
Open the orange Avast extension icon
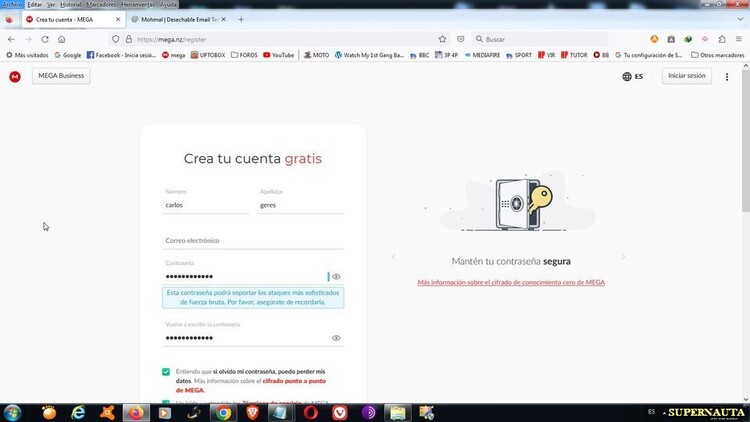654,39
